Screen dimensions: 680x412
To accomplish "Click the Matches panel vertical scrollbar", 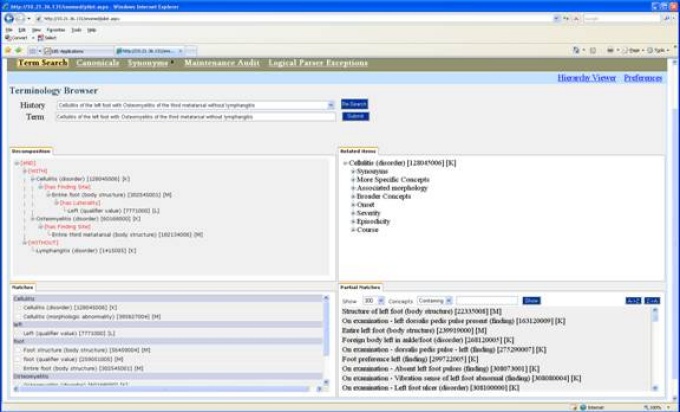I will (326, 340).
